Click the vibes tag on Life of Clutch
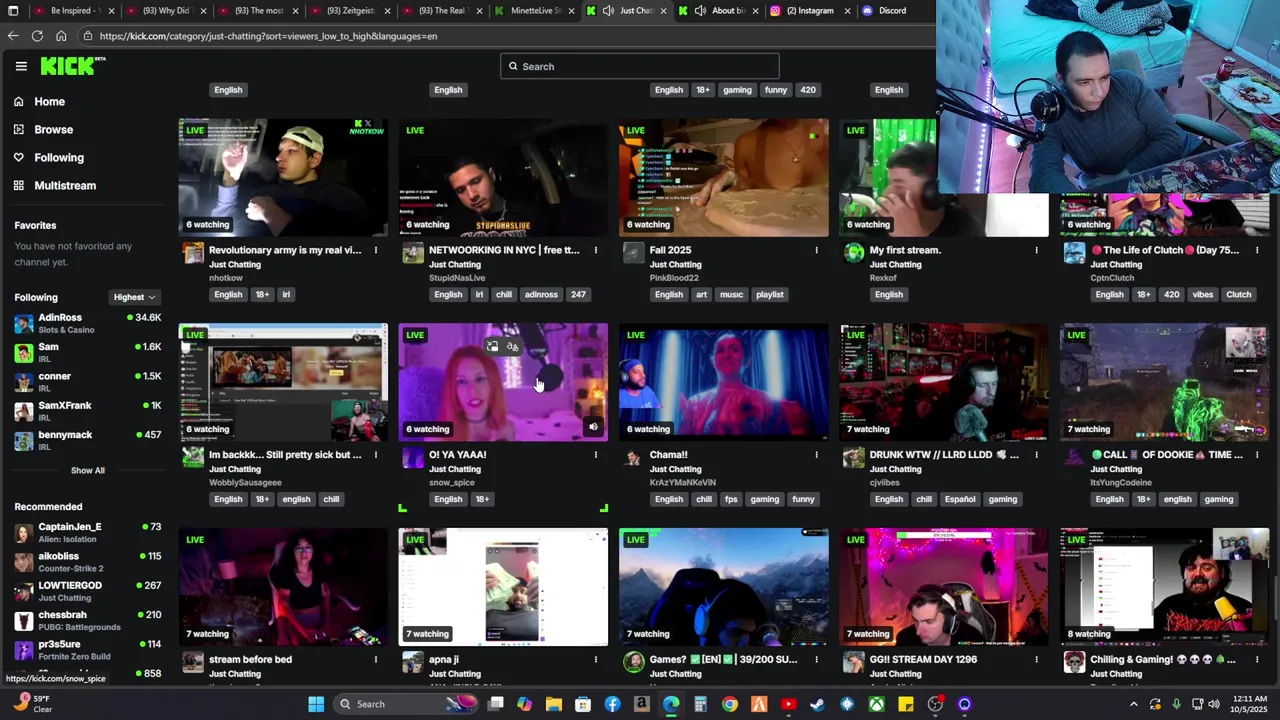 point(1203,295)
